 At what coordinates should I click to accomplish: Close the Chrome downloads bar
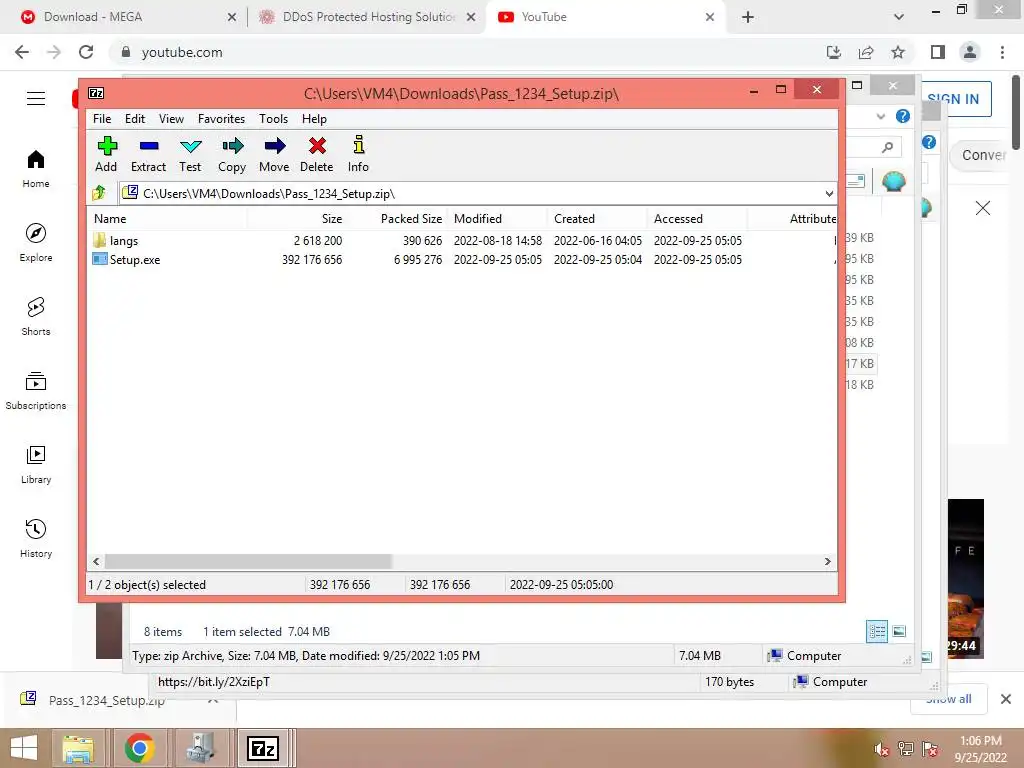pyautogui.click(x=1006, y=699)
